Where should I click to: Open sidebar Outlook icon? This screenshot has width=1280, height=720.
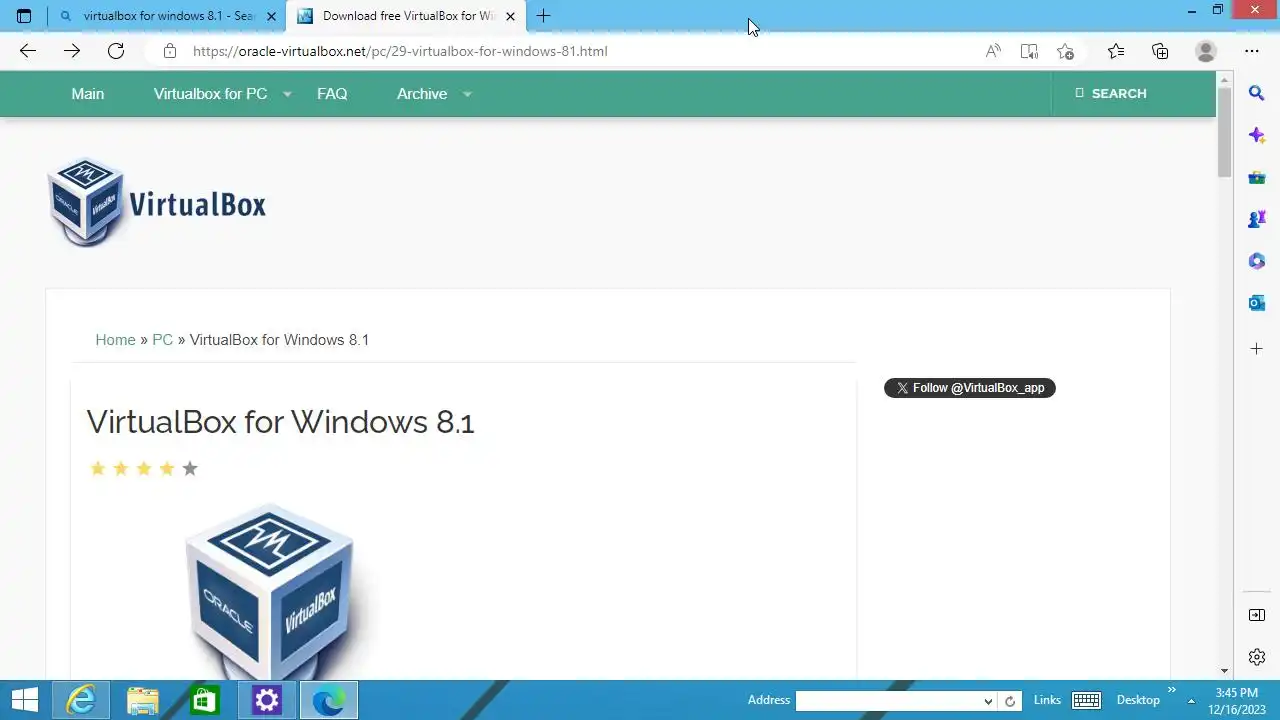(x=1257, y=303)
